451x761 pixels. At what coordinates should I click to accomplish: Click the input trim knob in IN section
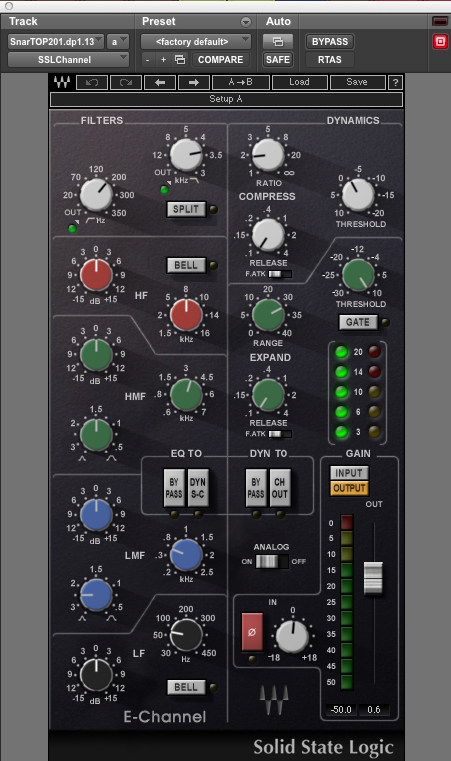tap(292, 636)
